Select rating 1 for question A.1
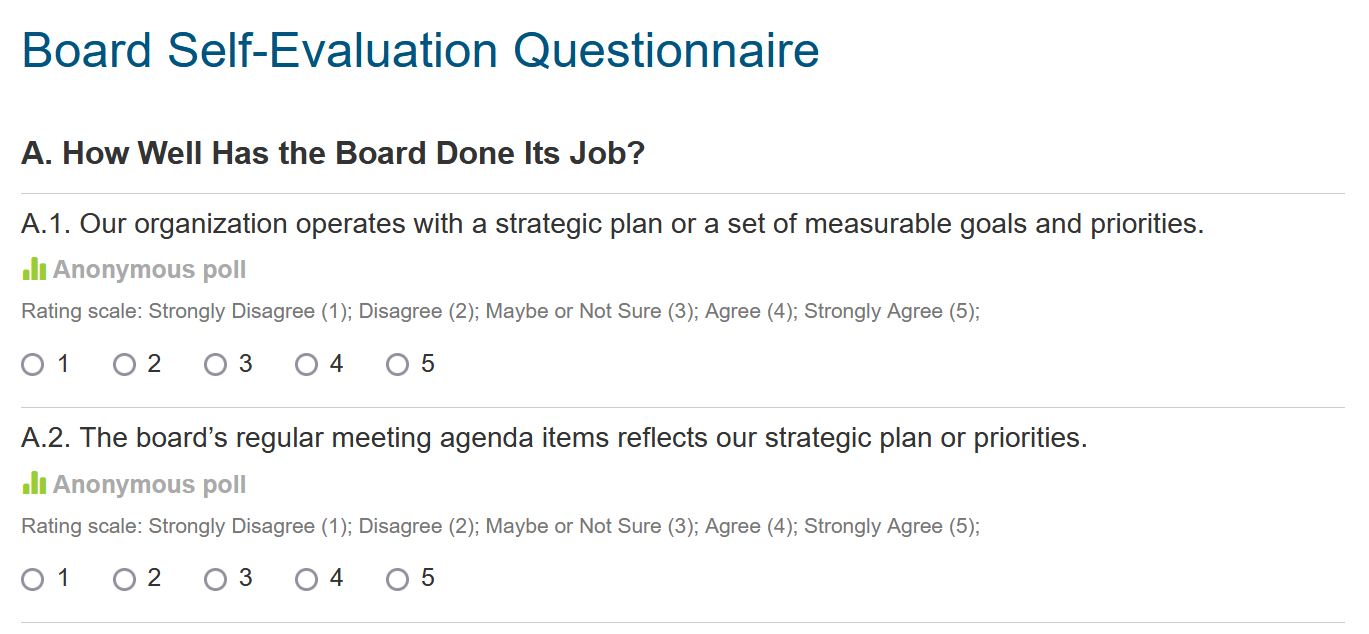Image resolution: width=1369 pixels, height=634 pixels. pyautogui.click(x=33, y=365)
